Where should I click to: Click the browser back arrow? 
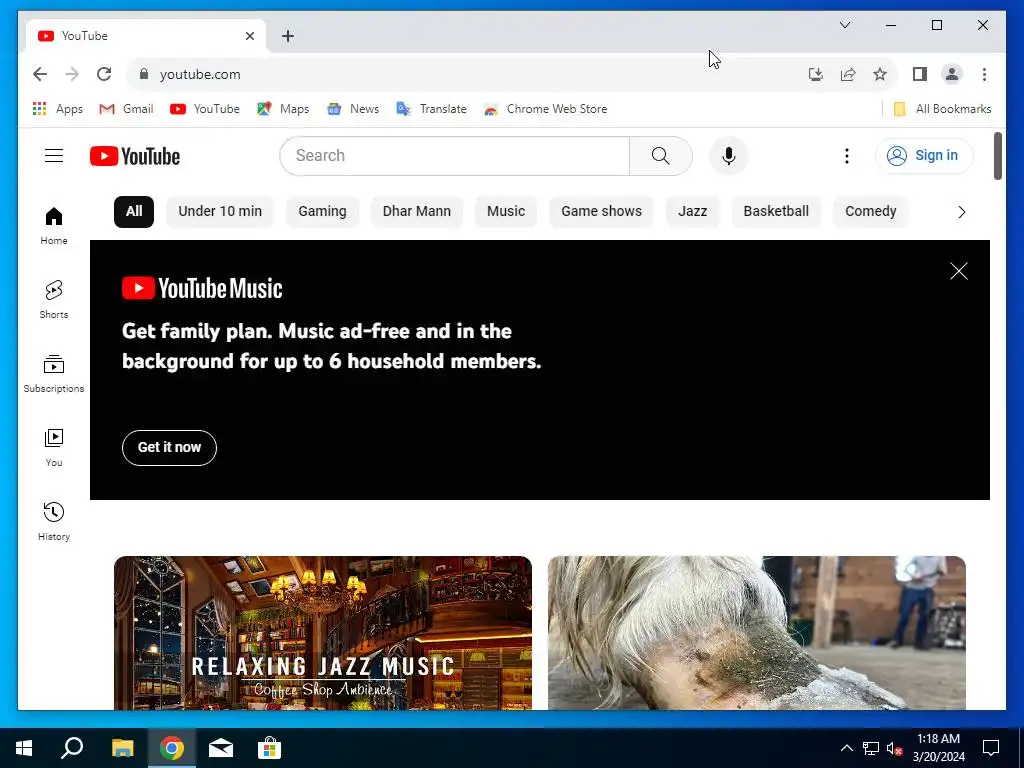40,74
